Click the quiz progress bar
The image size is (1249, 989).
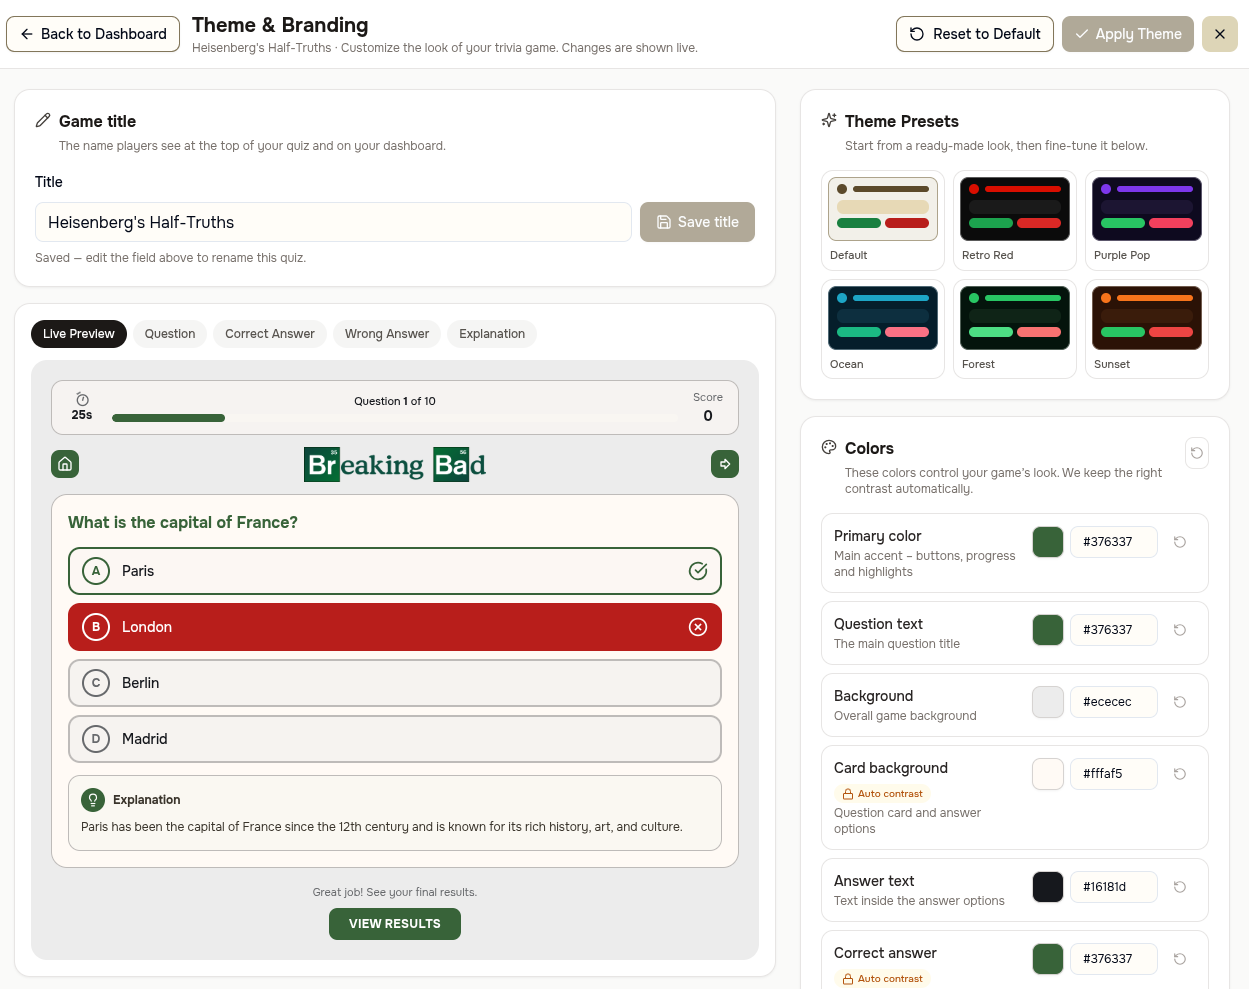(395, 418)
